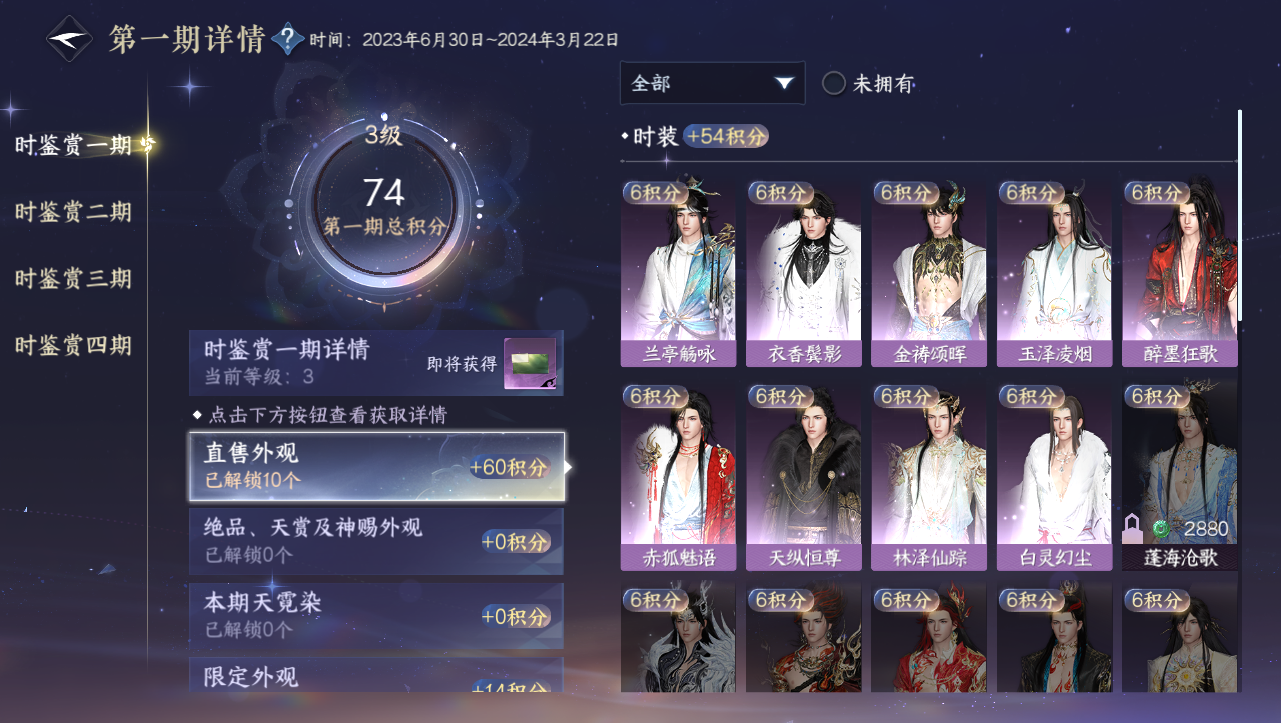Open the 全部 filter dropdown

coord(712,83)
